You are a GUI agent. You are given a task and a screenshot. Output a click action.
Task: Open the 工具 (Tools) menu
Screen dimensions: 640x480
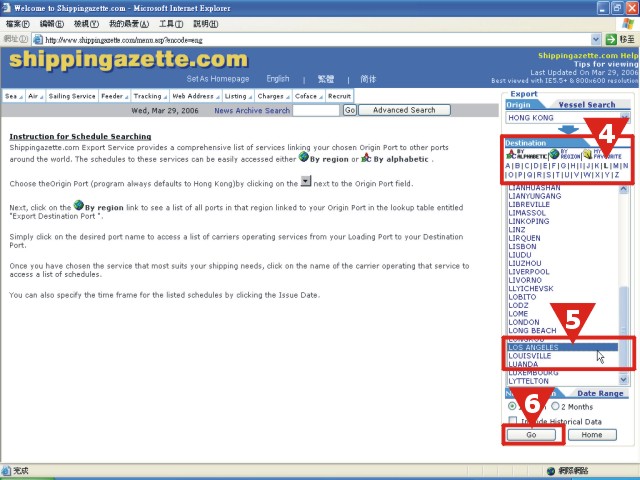171,24
